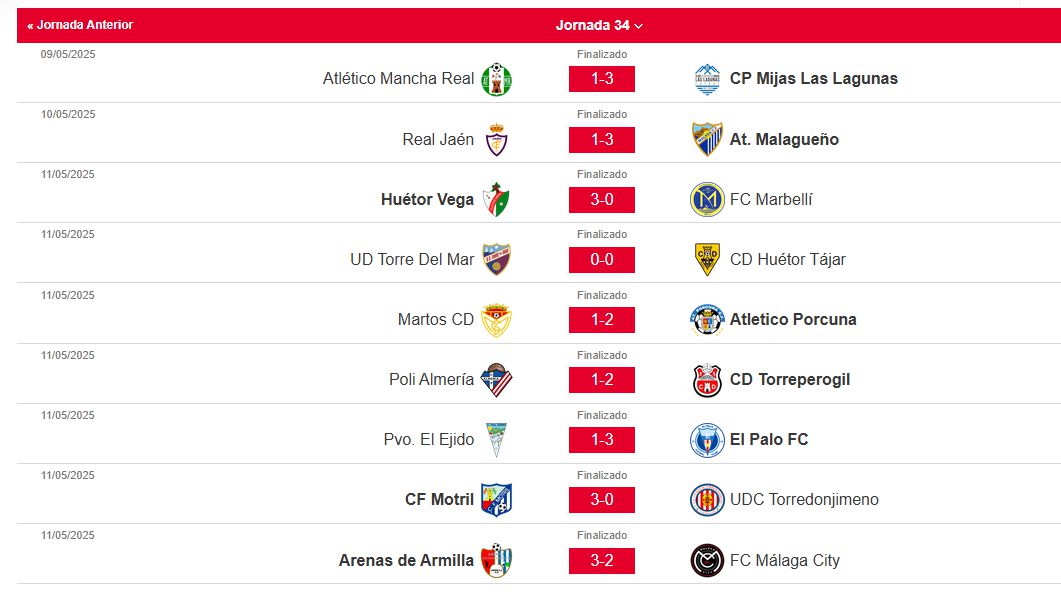Select the Martos CD badge
This screenshot has width=1061, height=600.
[x=496, y=320]
